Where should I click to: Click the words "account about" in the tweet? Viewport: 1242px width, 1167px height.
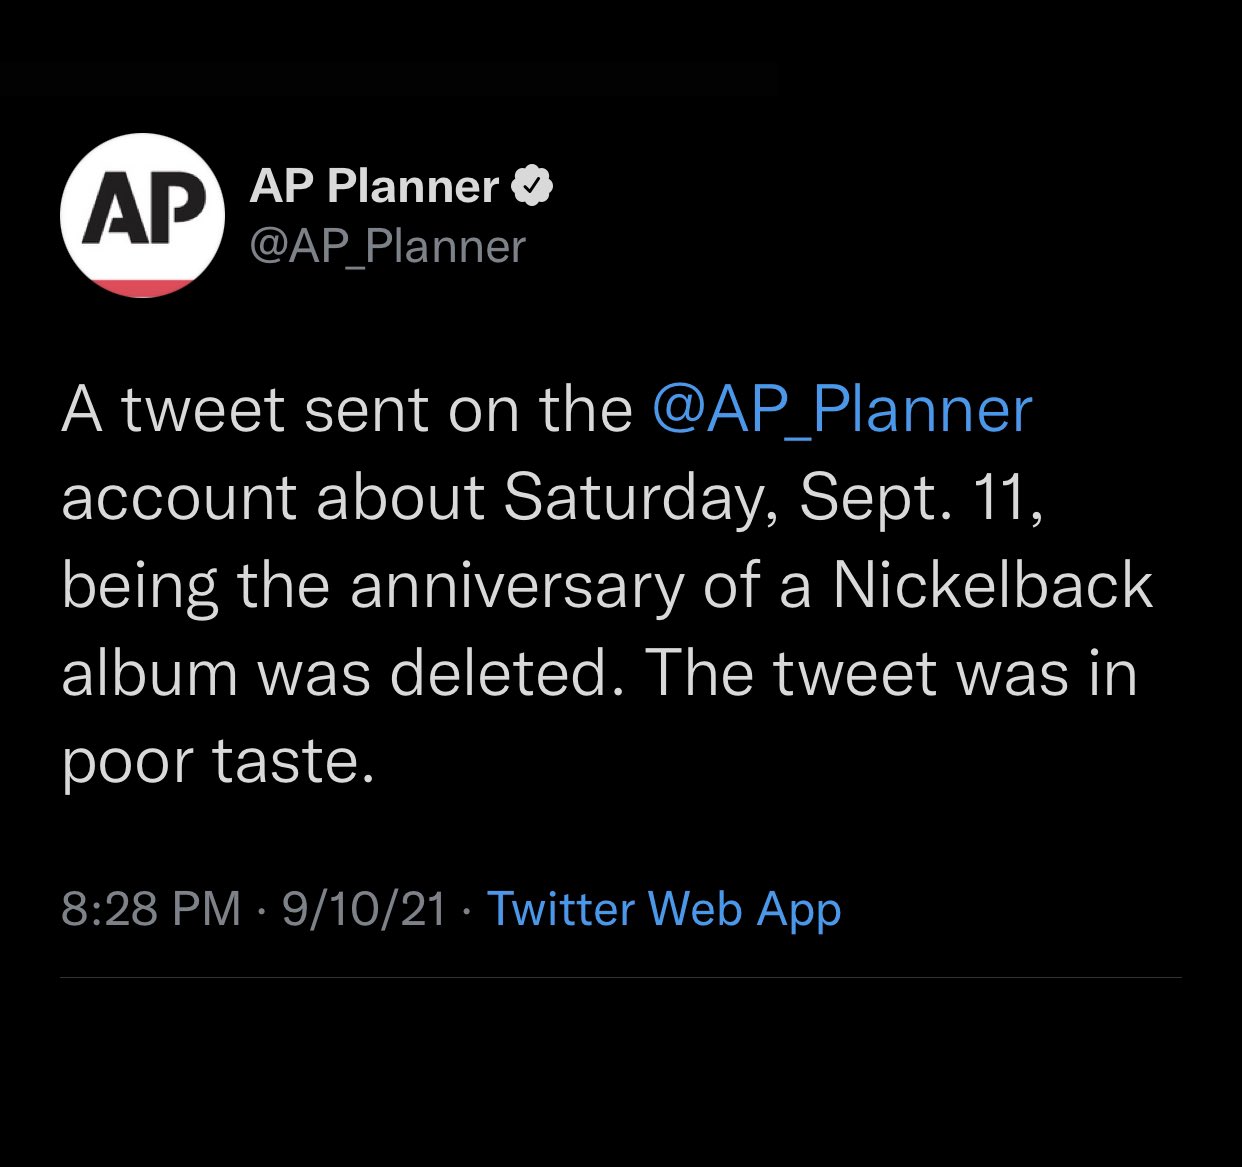click(272, 497)
